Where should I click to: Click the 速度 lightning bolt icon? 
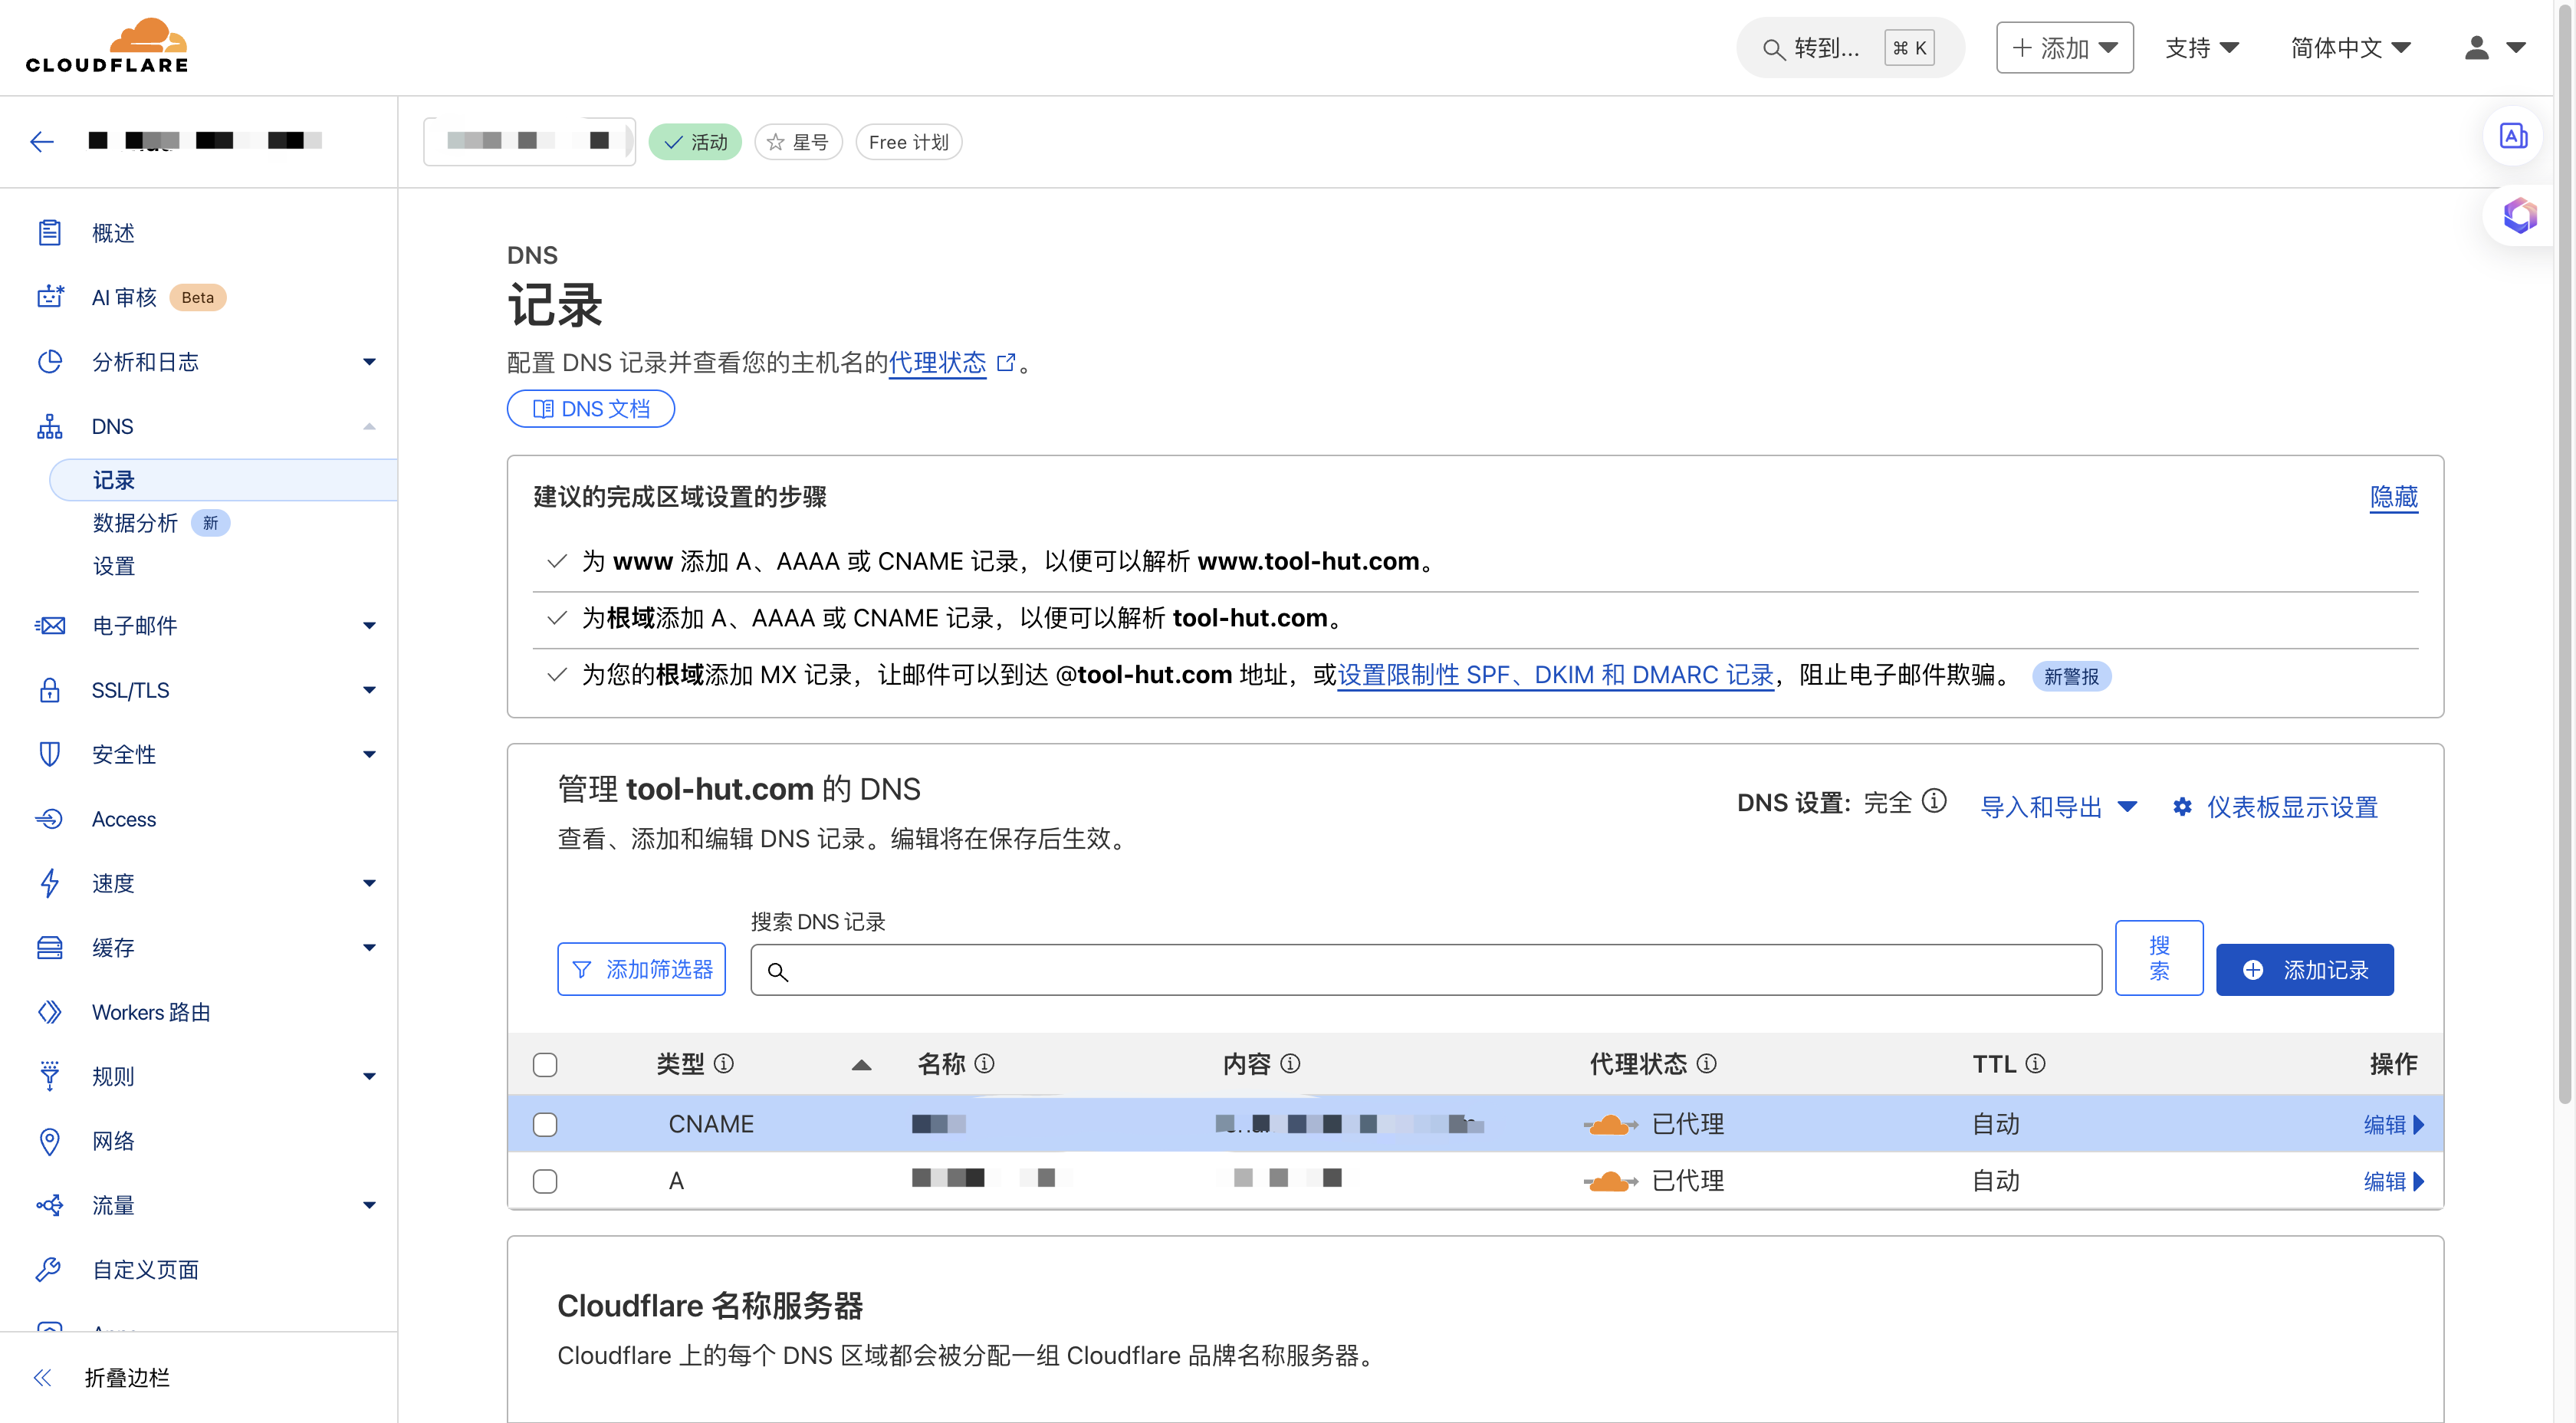click(50, 883)
